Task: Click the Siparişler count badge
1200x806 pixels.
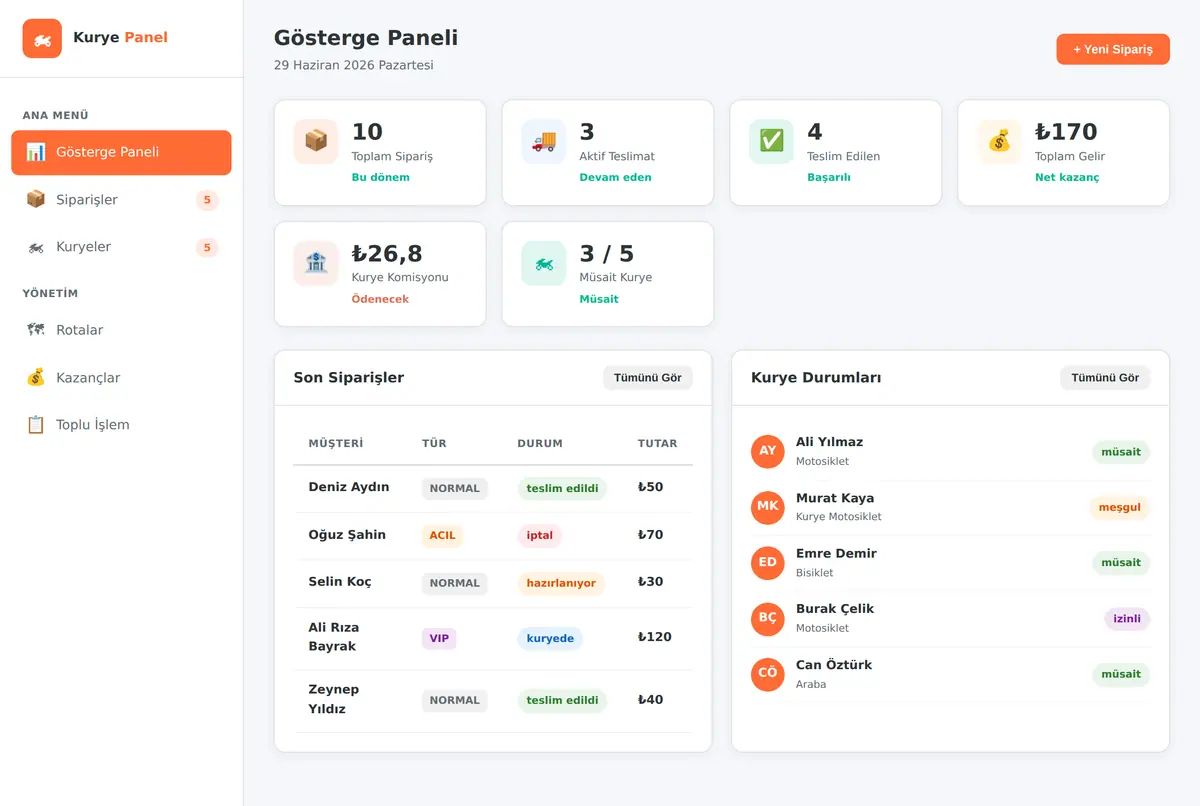Action: click(x=207, y=200)
